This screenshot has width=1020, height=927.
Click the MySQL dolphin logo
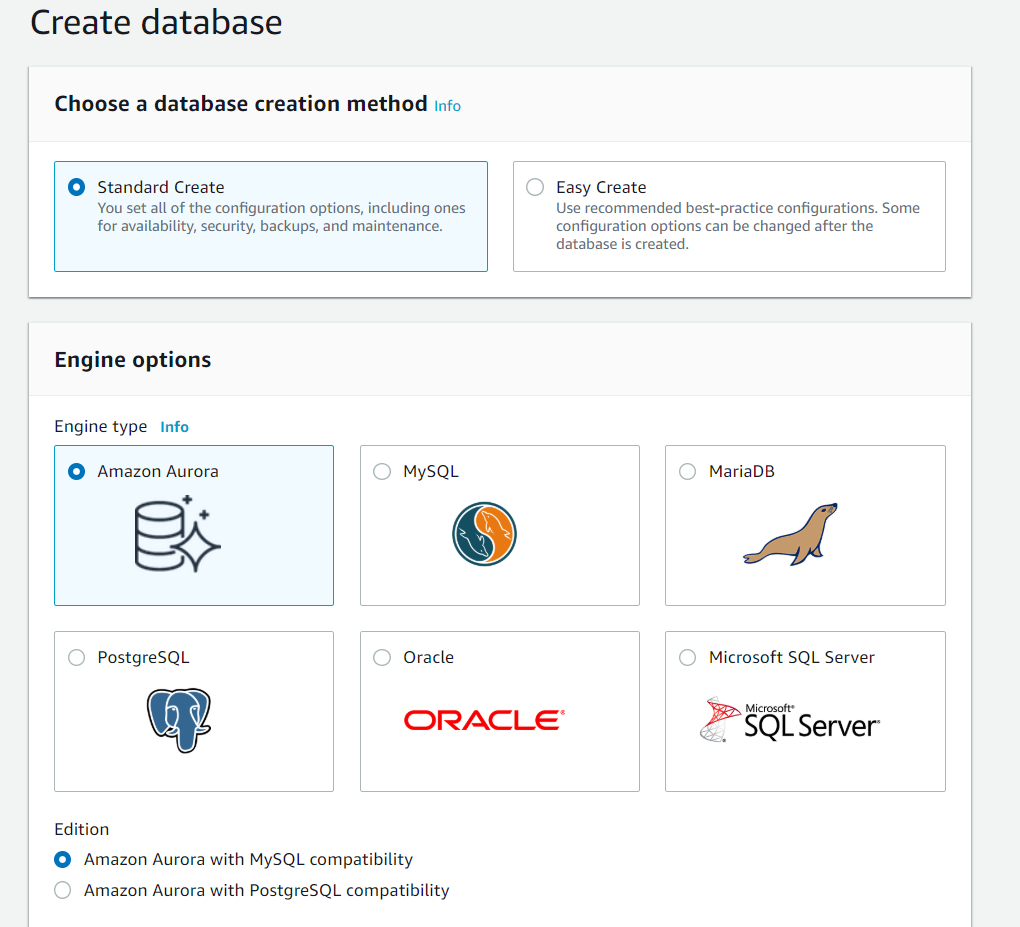point(483,536)
